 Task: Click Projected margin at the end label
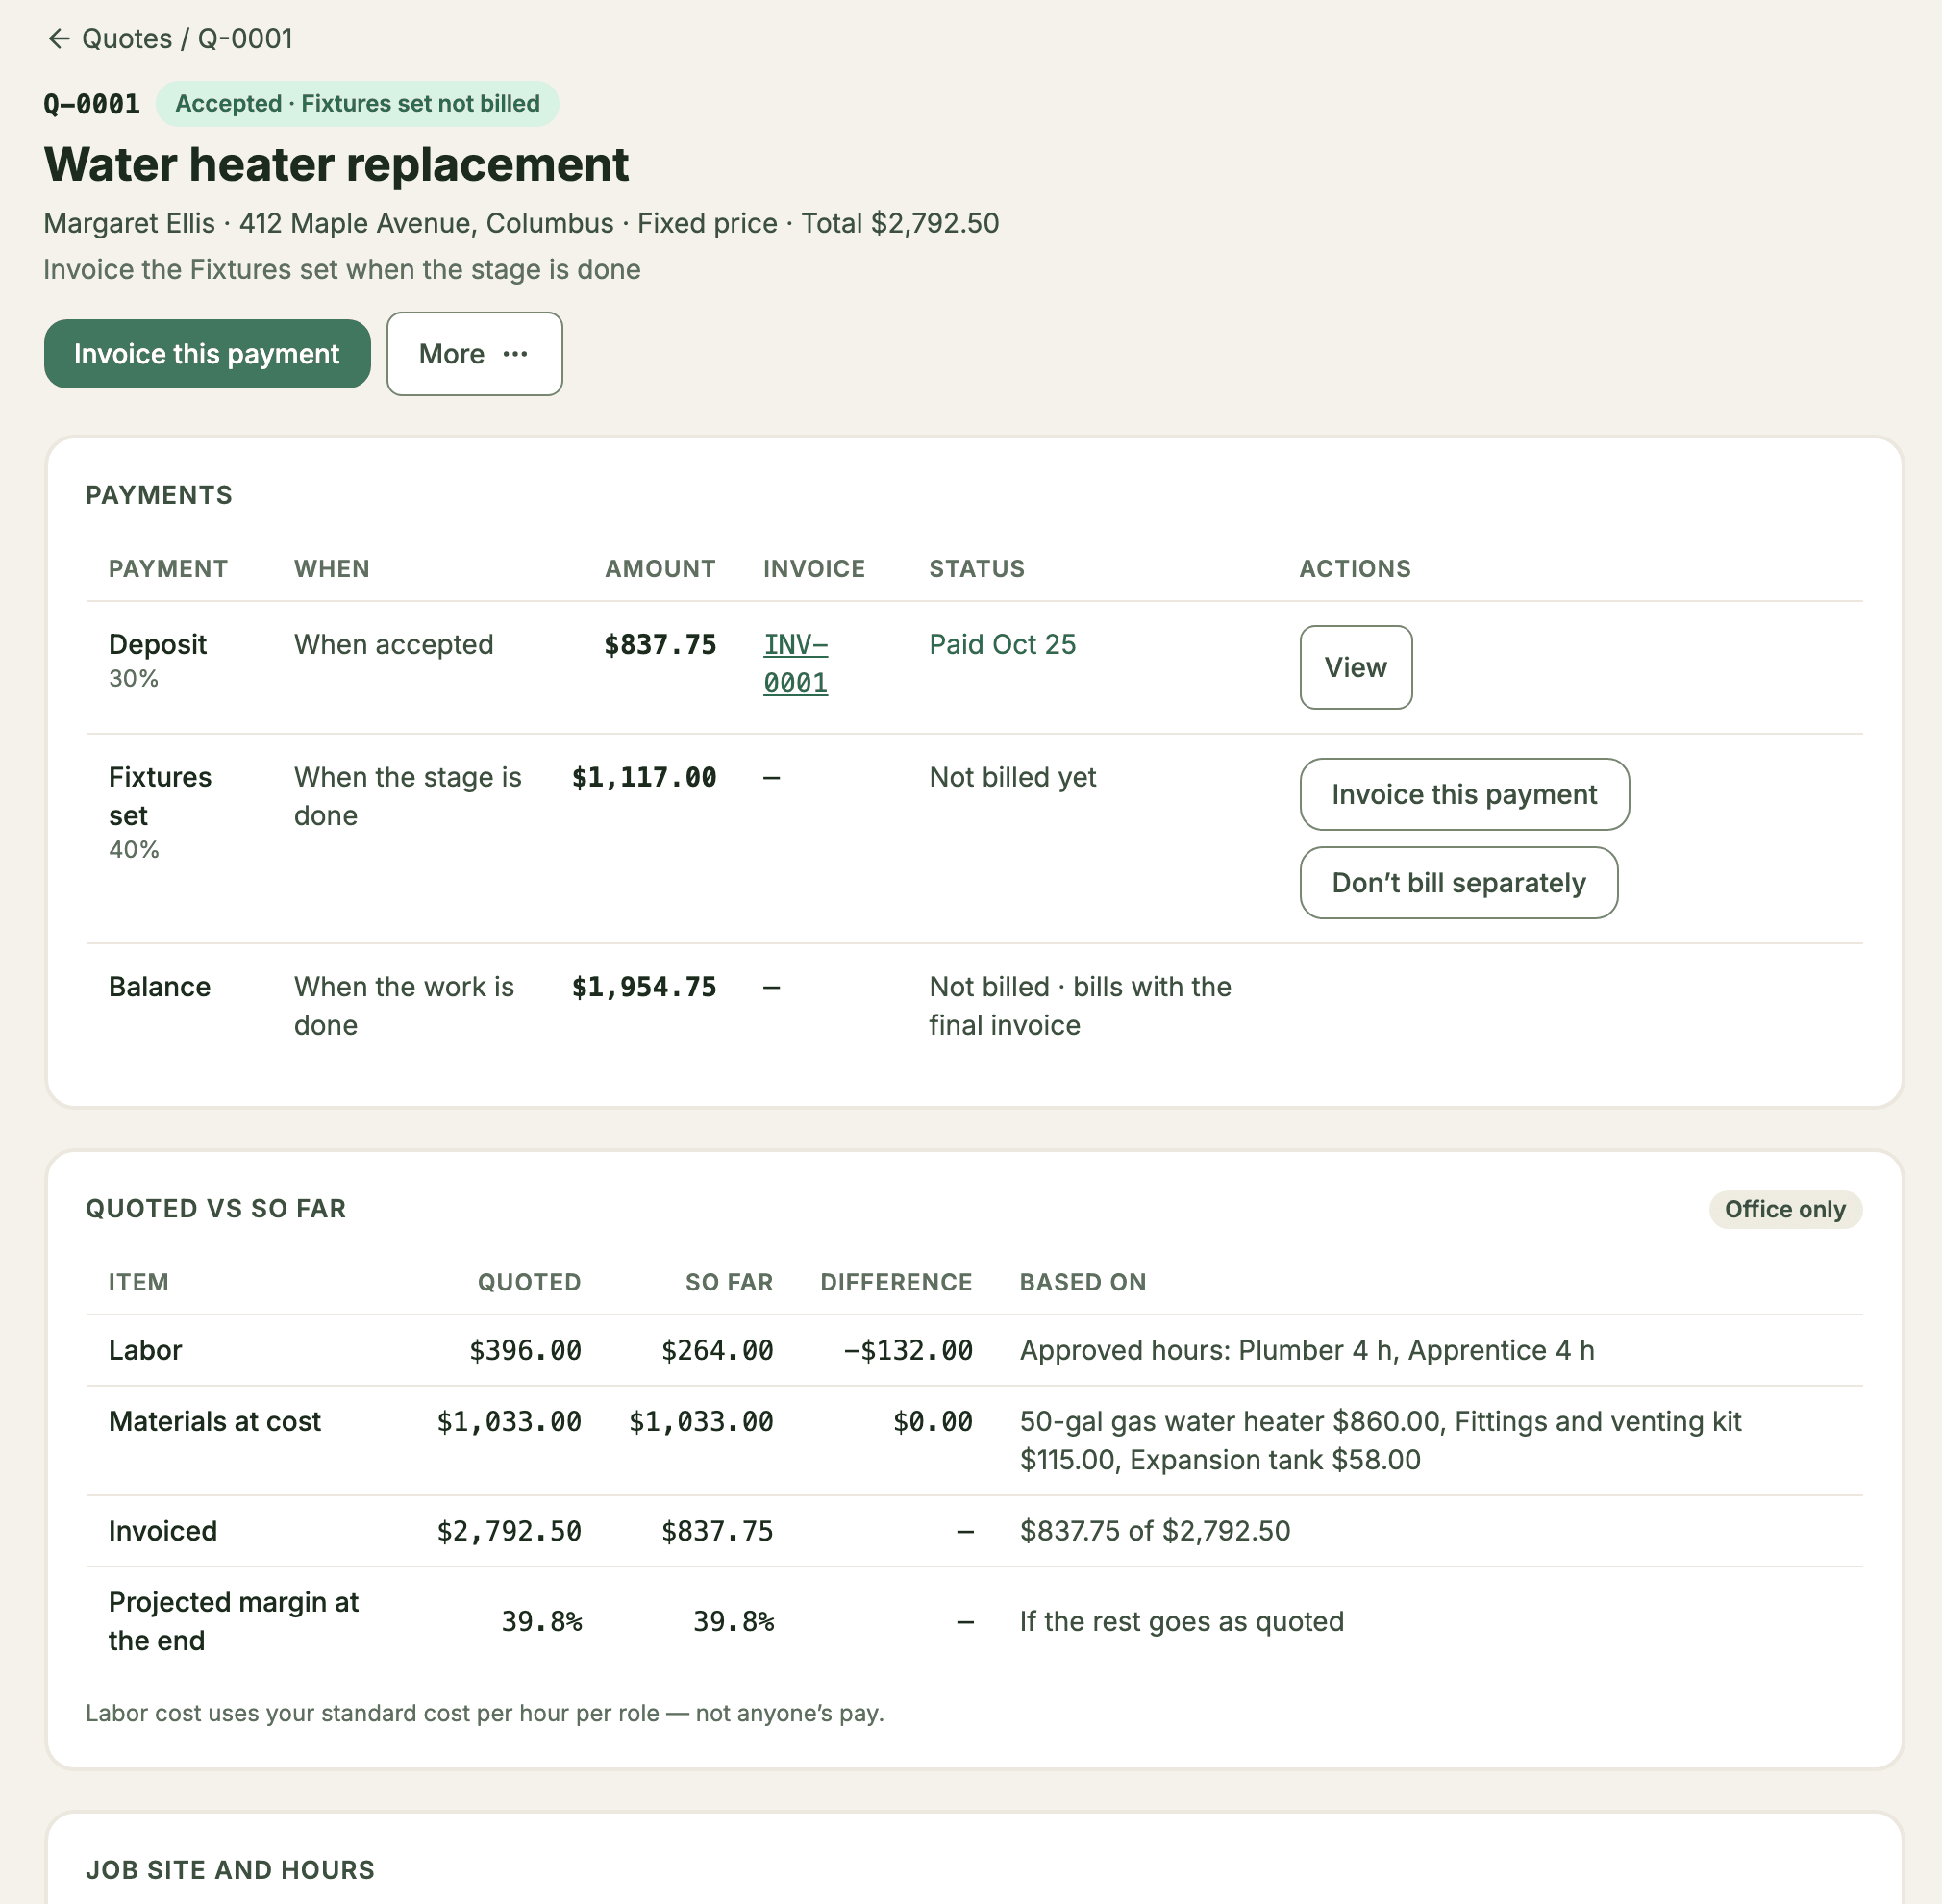click(234, 1621)
